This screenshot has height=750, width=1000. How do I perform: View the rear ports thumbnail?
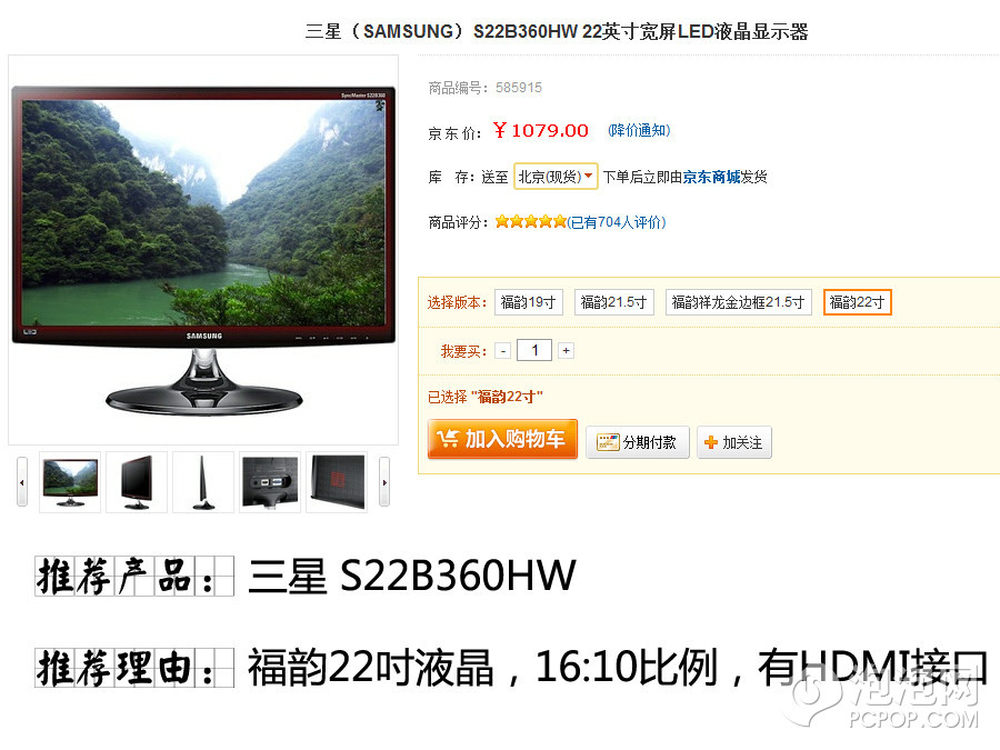[270, 482]
